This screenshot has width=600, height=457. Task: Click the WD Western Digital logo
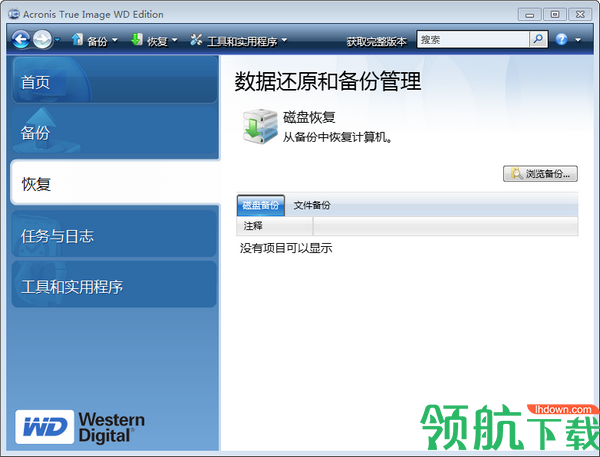[80, 427]
